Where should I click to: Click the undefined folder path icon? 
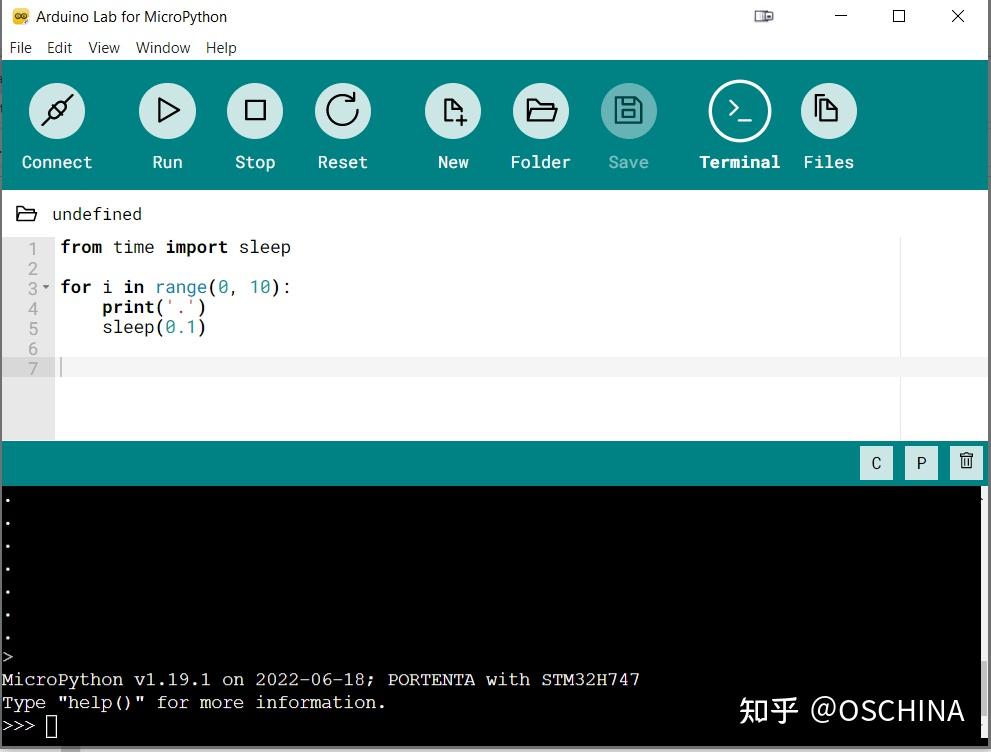[x=26, y=214]
